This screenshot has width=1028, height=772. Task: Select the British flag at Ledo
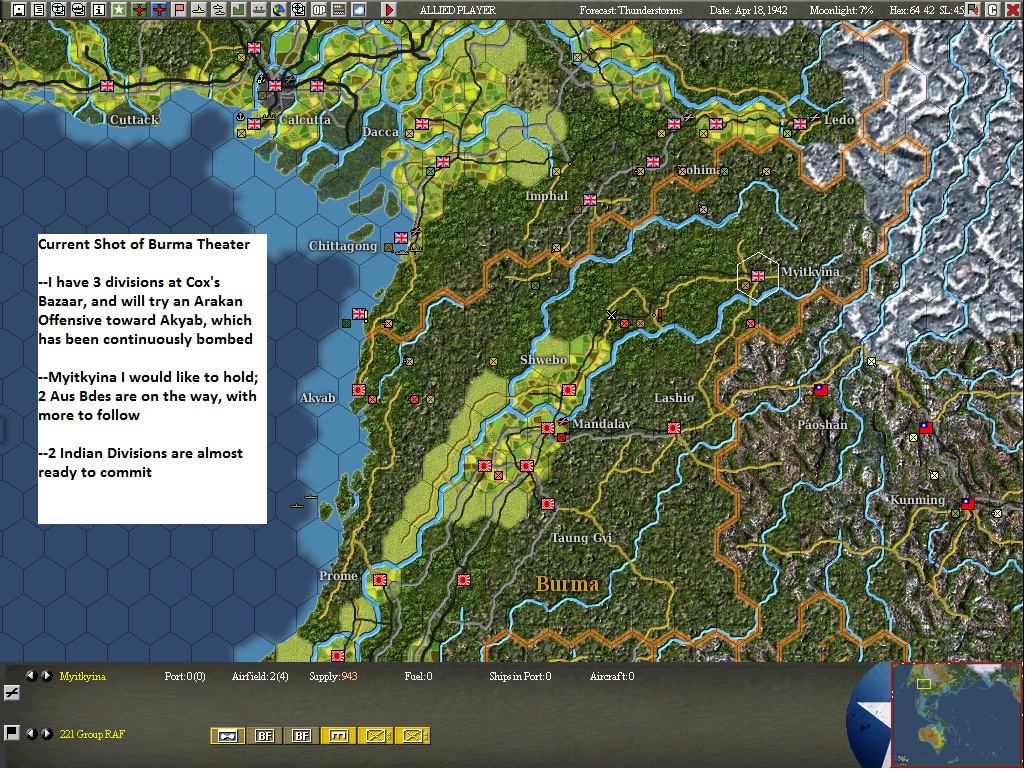pyautogui.click(x=800, y=123)
